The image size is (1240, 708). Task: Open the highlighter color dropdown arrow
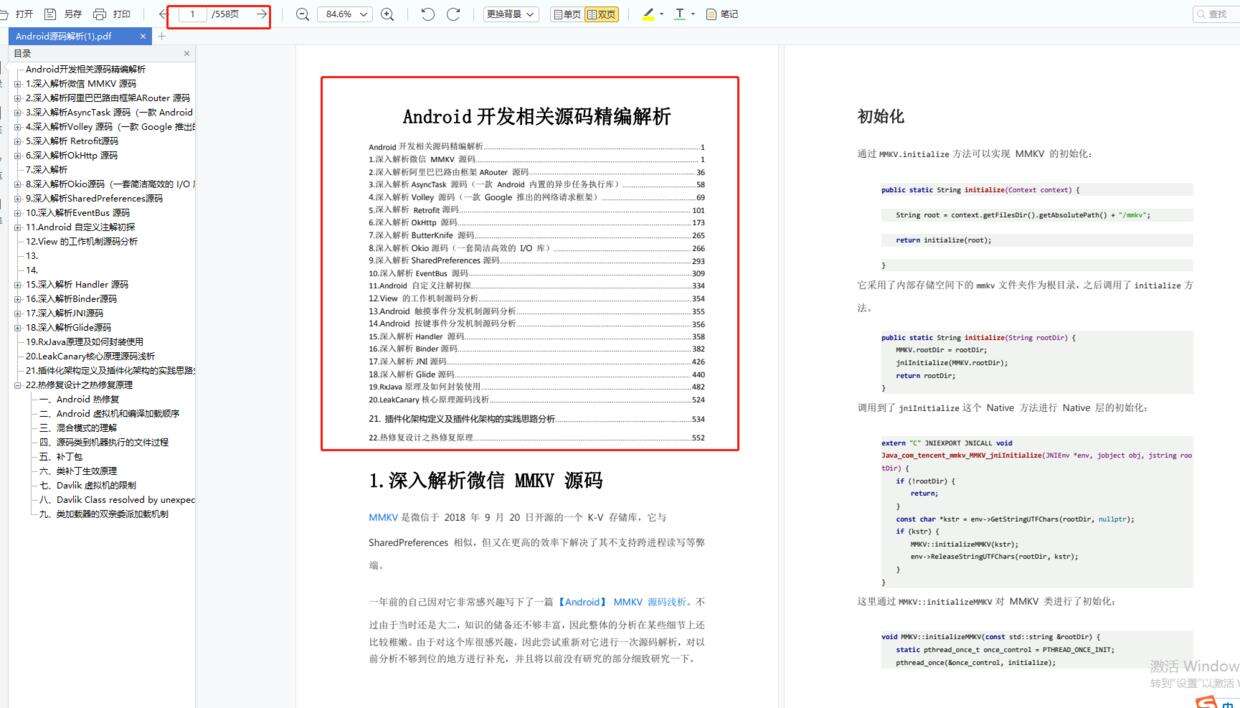point(661,15)
